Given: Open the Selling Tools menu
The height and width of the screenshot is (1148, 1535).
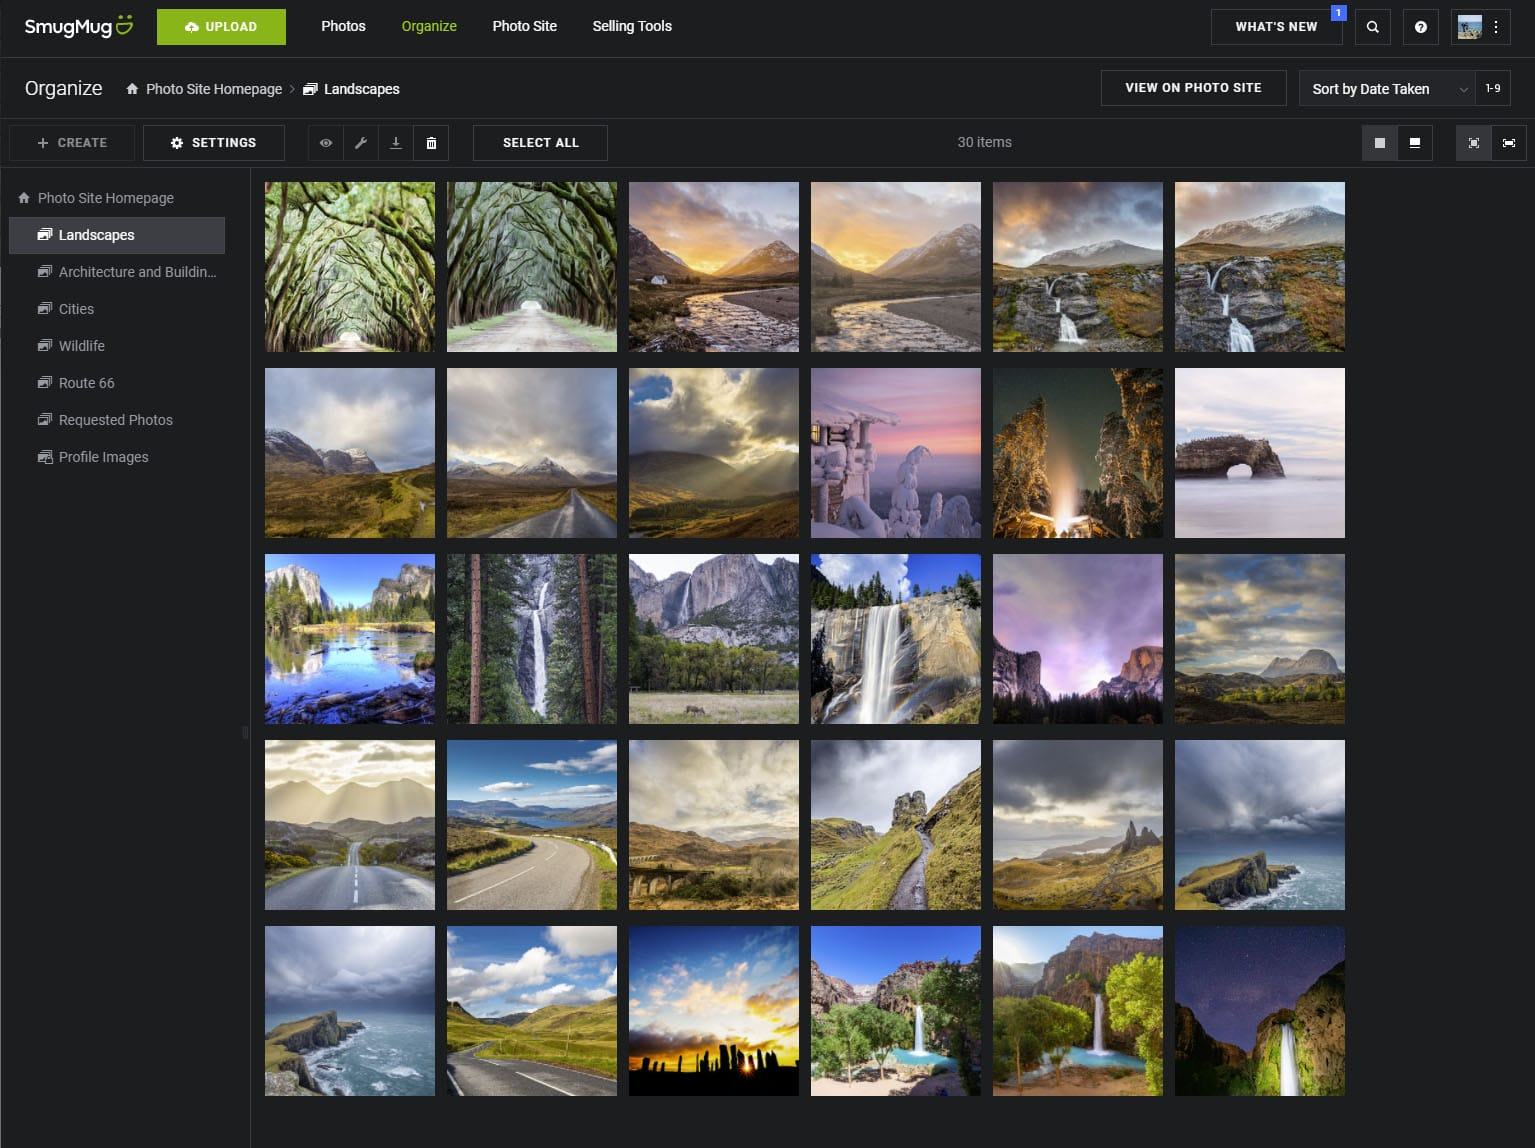Looking at the screenshot, I should 632,26.
